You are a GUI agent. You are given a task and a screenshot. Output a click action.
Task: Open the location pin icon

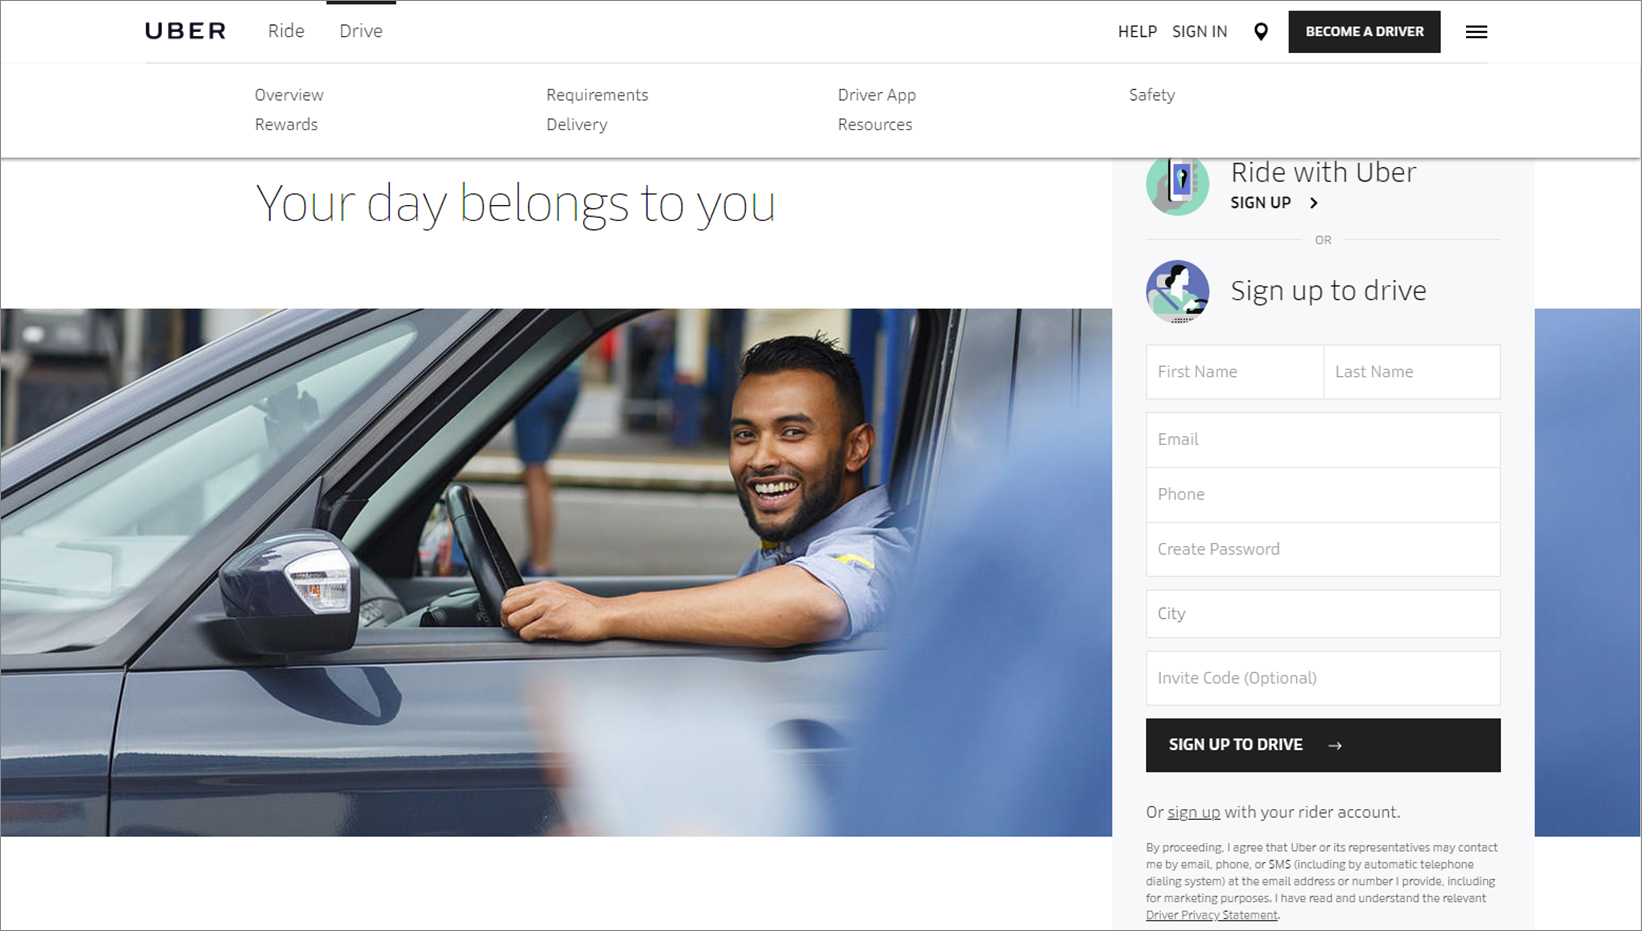(x=1261, y=32)
